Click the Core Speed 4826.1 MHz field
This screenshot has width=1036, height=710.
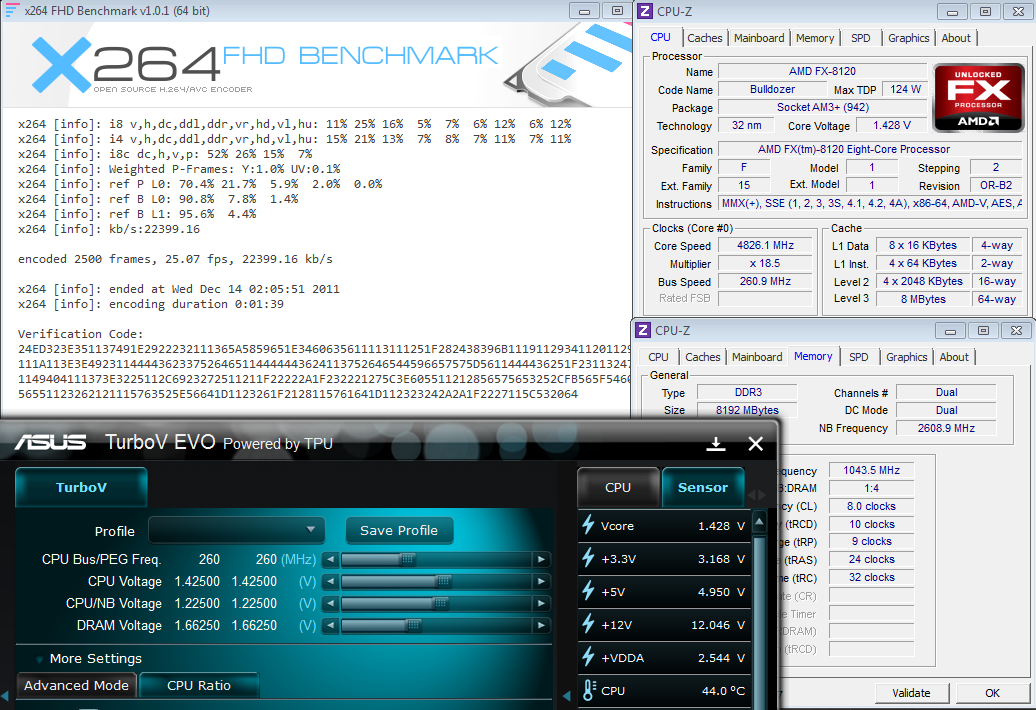[765, 245]
